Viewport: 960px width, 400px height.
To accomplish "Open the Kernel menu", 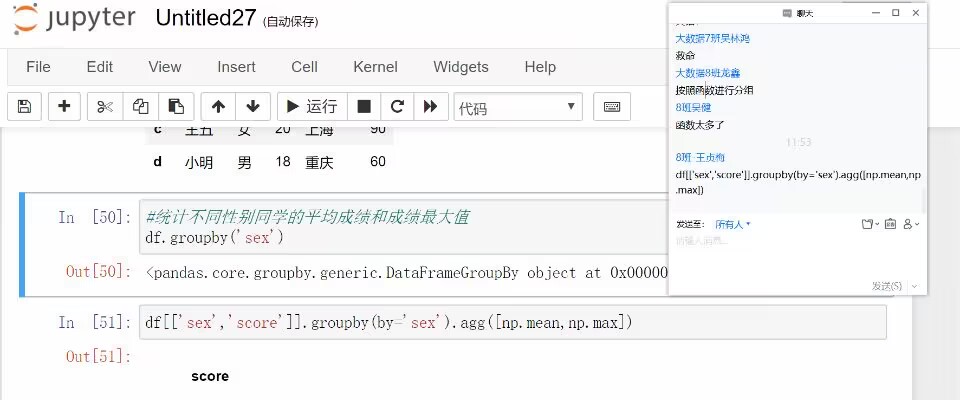I will coord(375,67).
